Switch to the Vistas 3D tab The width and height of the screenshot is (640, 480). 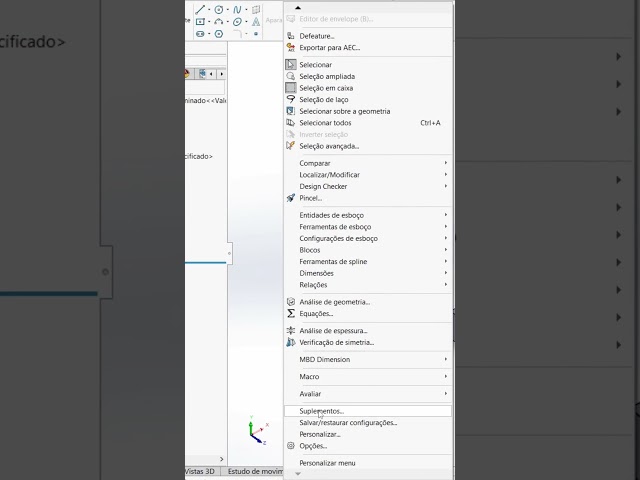coord(201,471)
